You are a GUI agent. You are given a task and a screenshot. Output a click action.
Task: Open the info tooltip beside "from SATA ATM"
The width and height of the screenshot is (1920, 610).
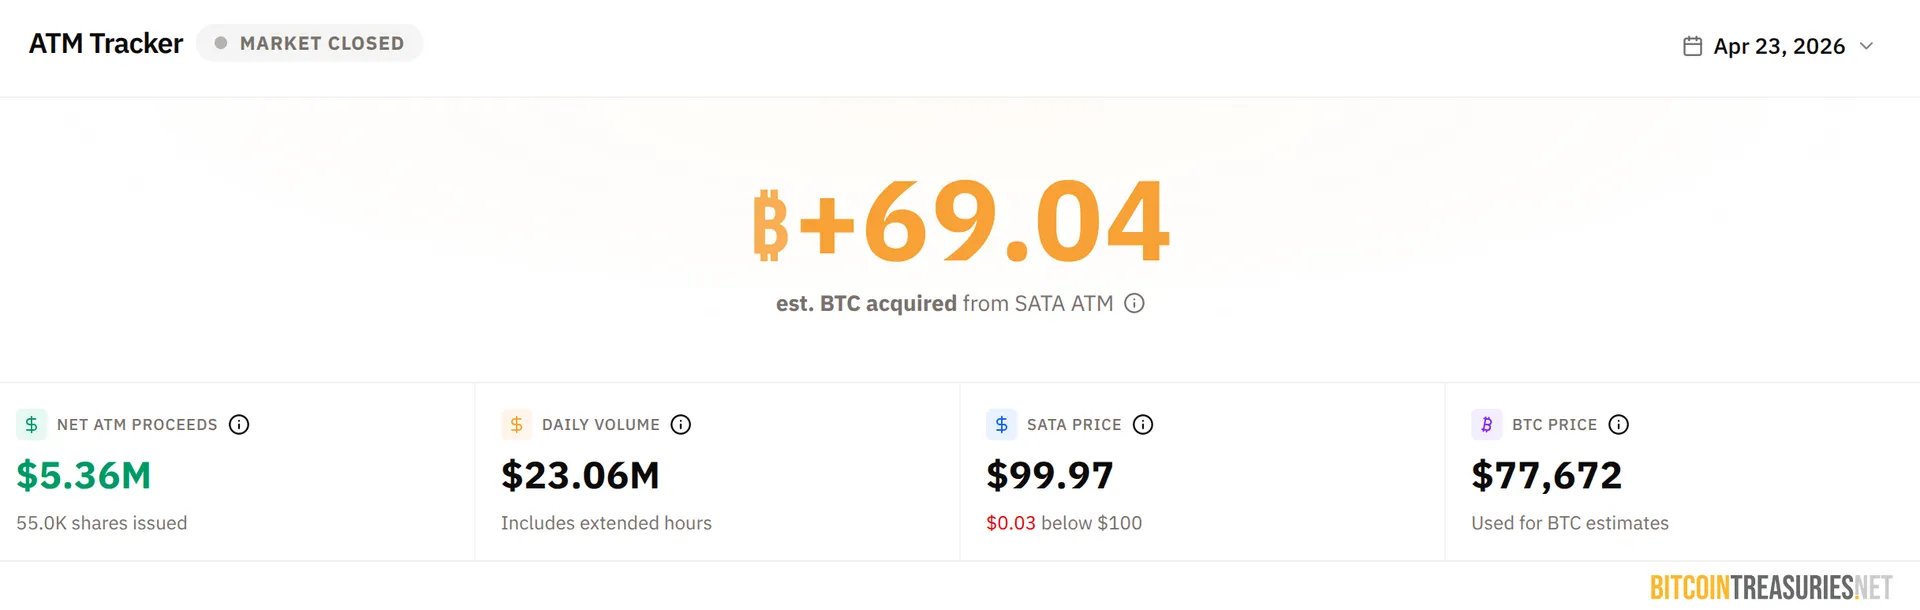click(x=1135, y=304)
